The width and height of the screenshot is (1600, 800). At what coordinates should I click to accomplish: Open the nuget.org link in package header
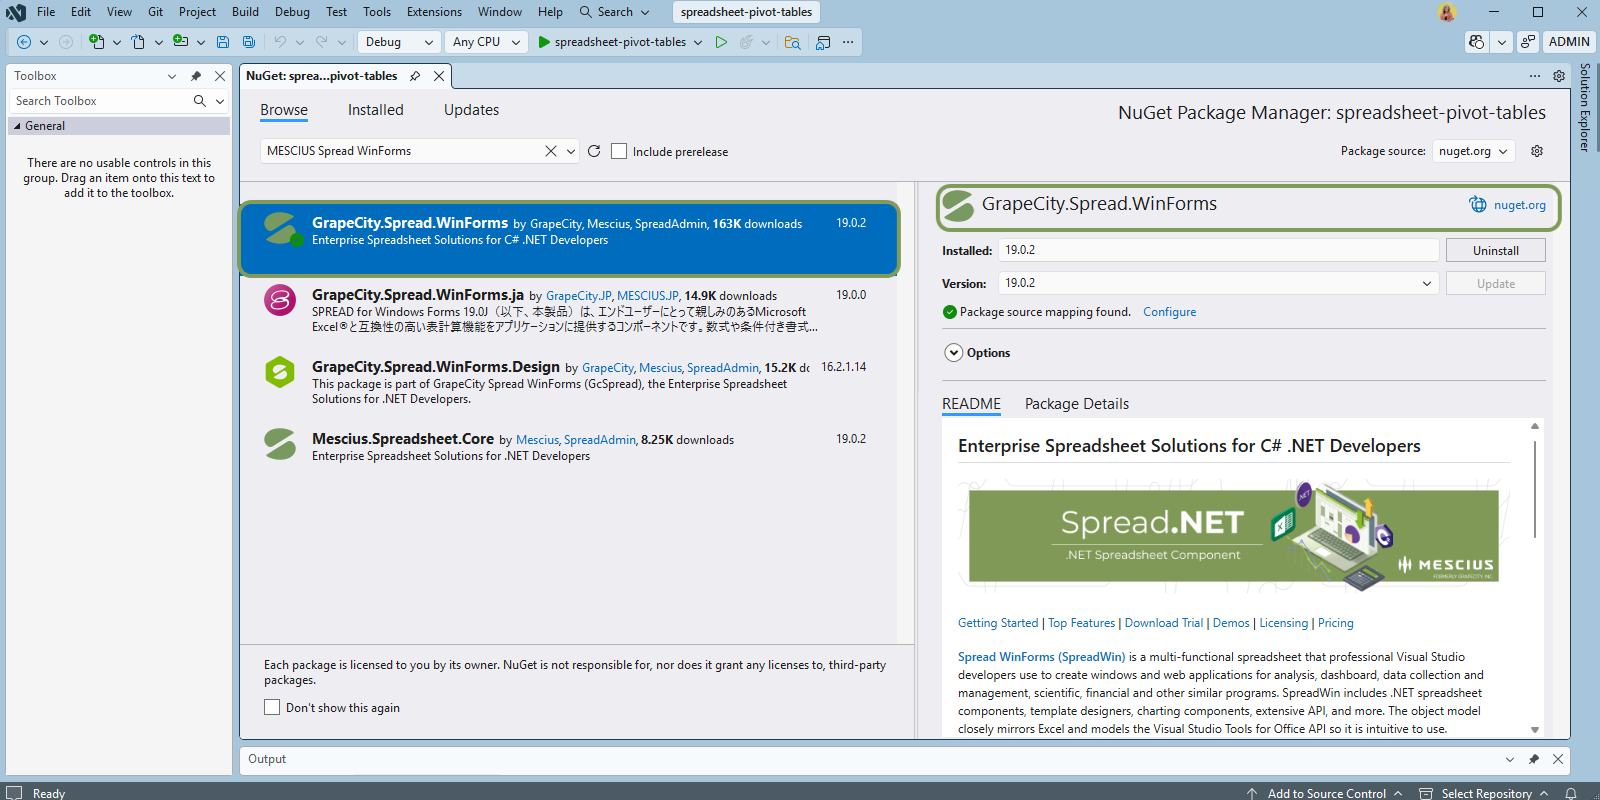1520,205
